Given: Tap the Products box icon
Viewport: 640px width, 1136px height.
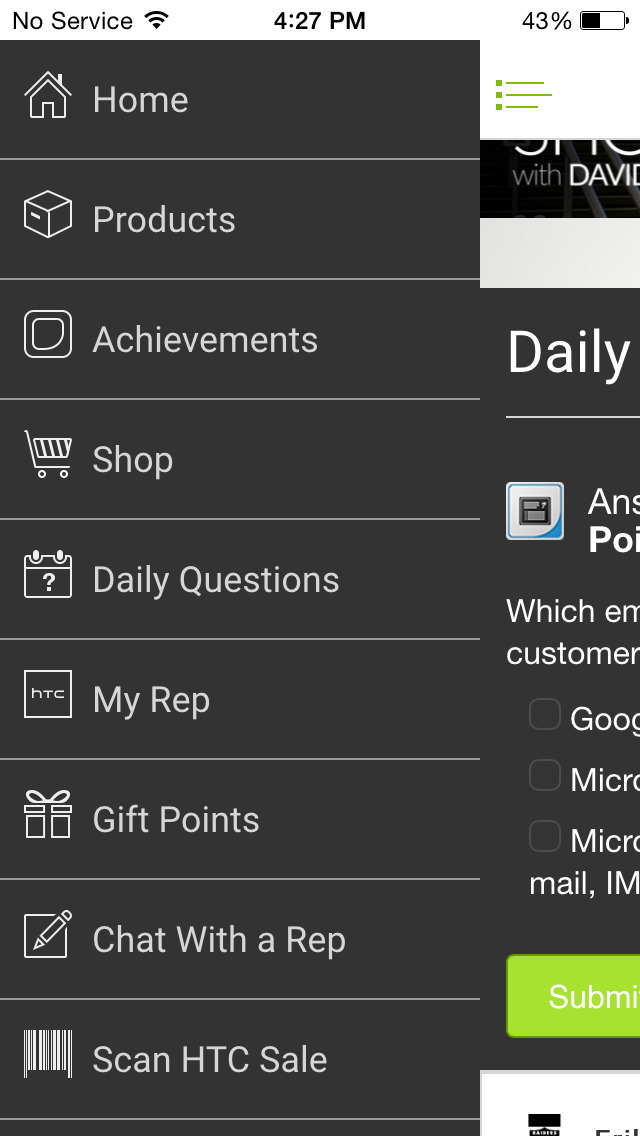Looking at the screenshot, I should pos(48,215).
